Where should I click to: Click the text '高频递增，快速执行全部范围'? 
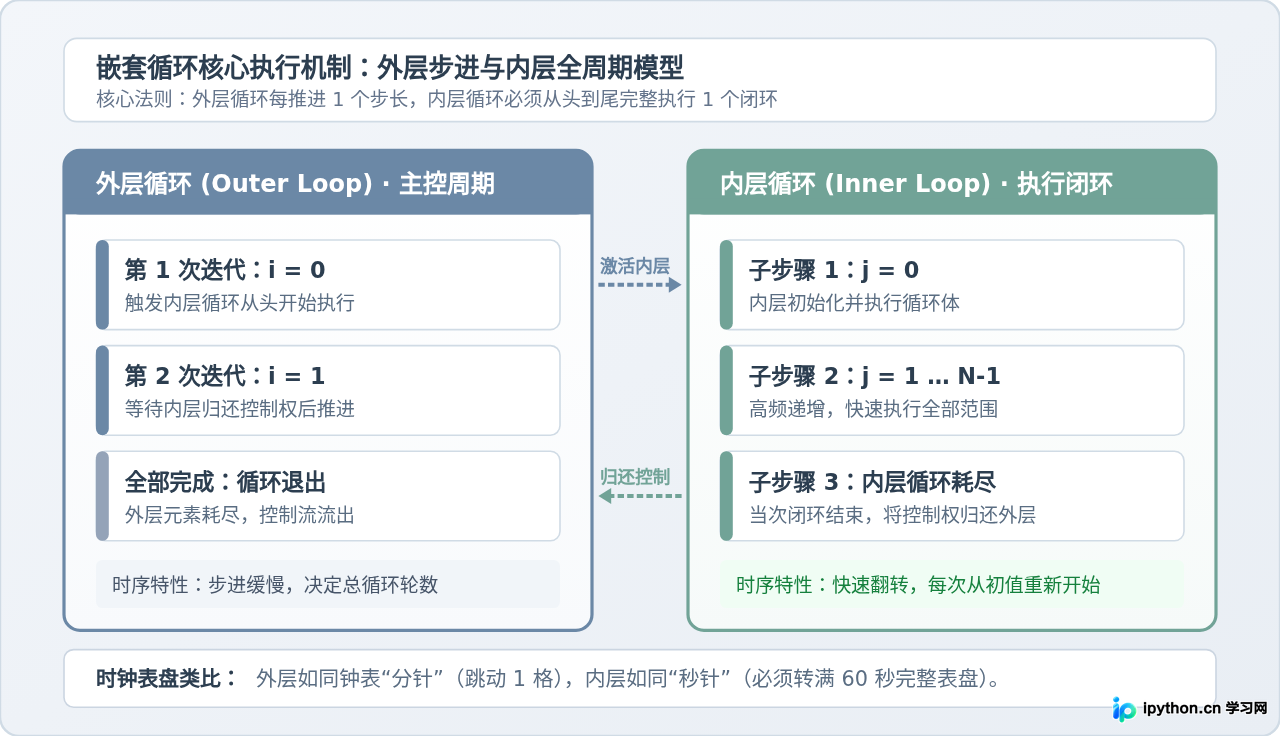[x=873, y=409]
